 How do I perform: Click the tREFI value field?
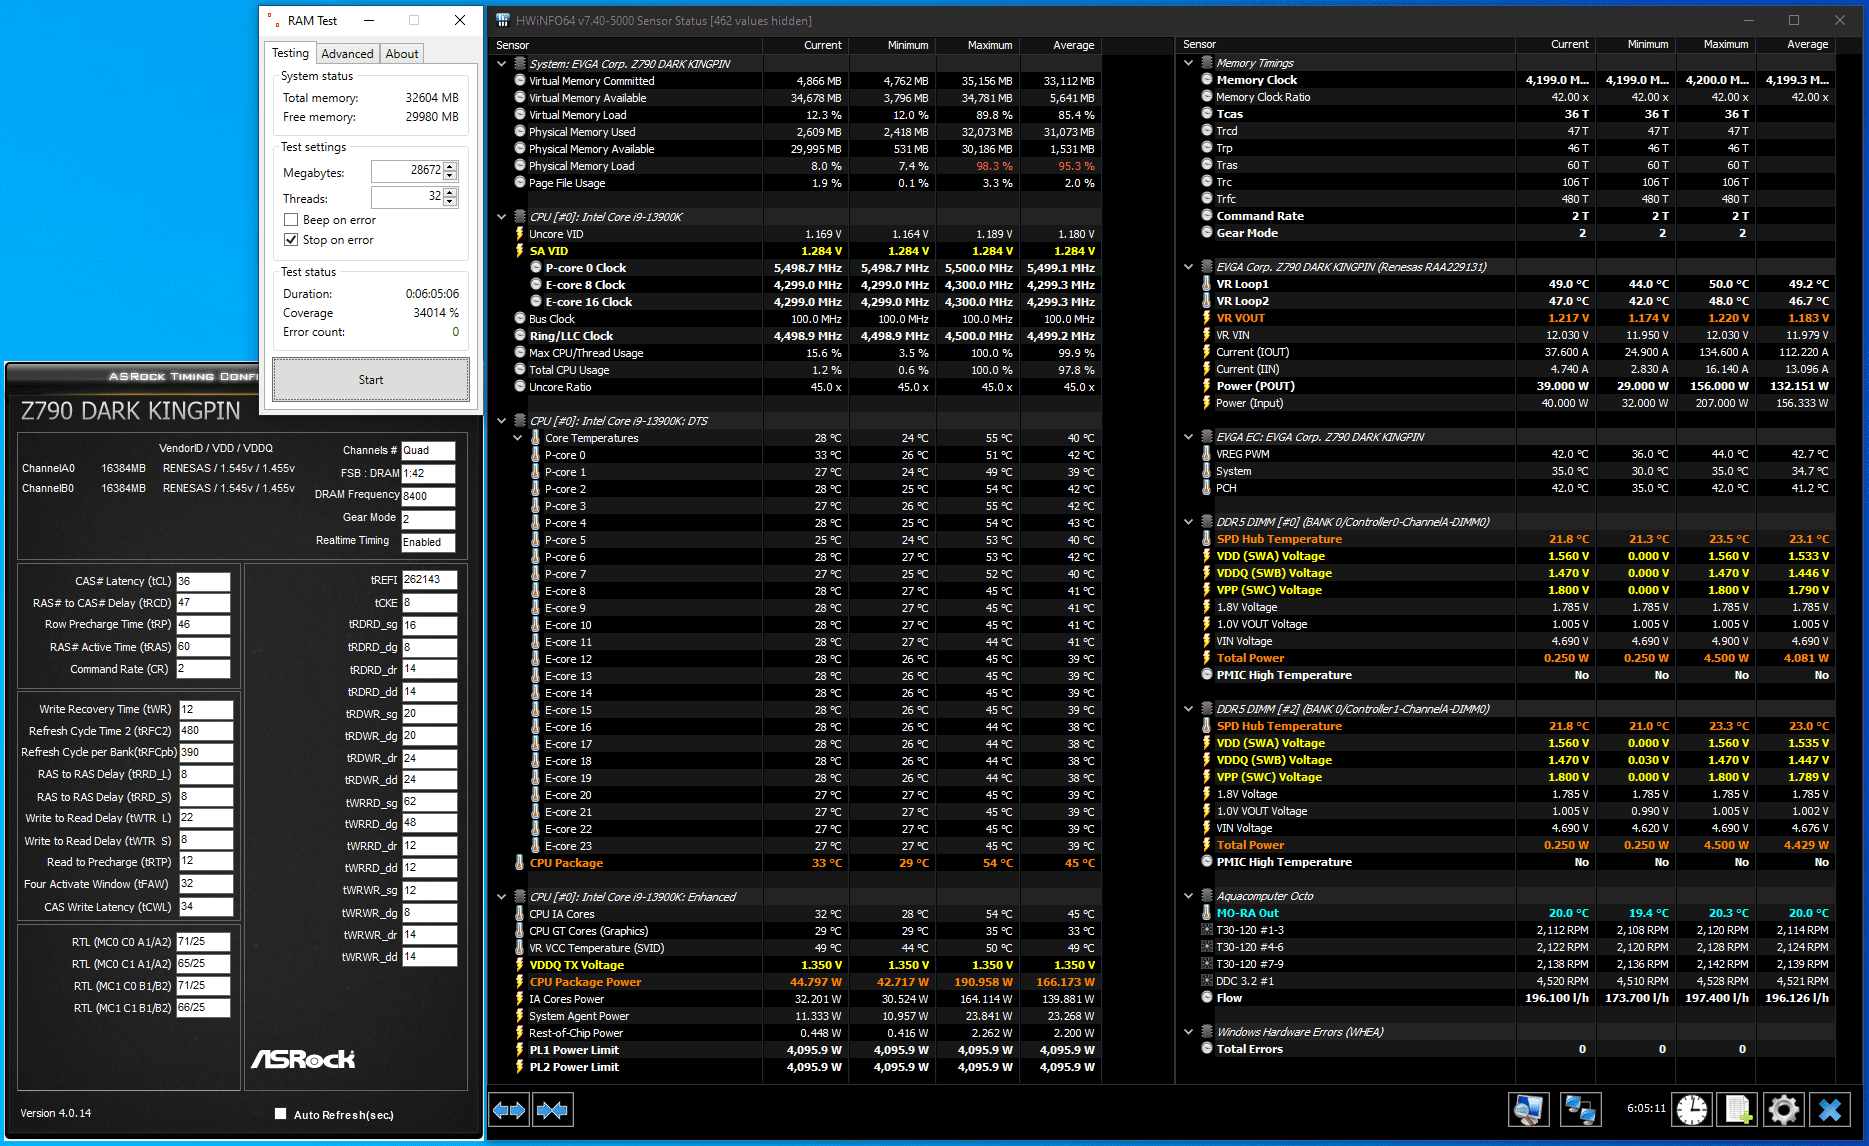pos(429,580)
